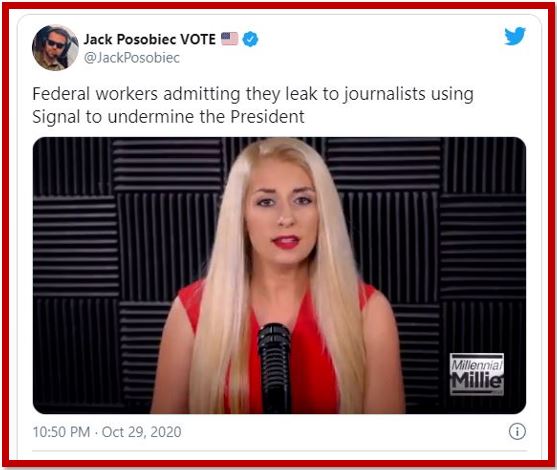Click the Oct 29, 2020 date
The height and width of the screenshot is (470, 557).
click(141, 432)
